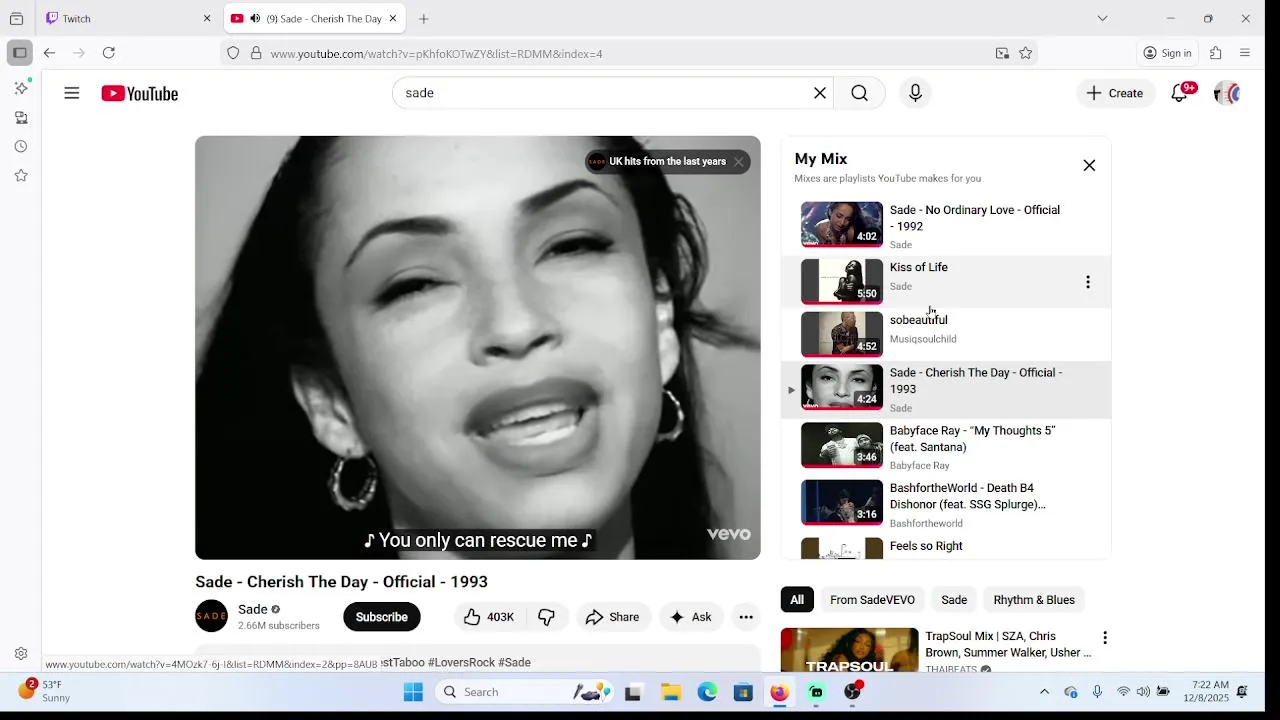Open options for TrapSoul Mix video

click(x=1105, y=637)
